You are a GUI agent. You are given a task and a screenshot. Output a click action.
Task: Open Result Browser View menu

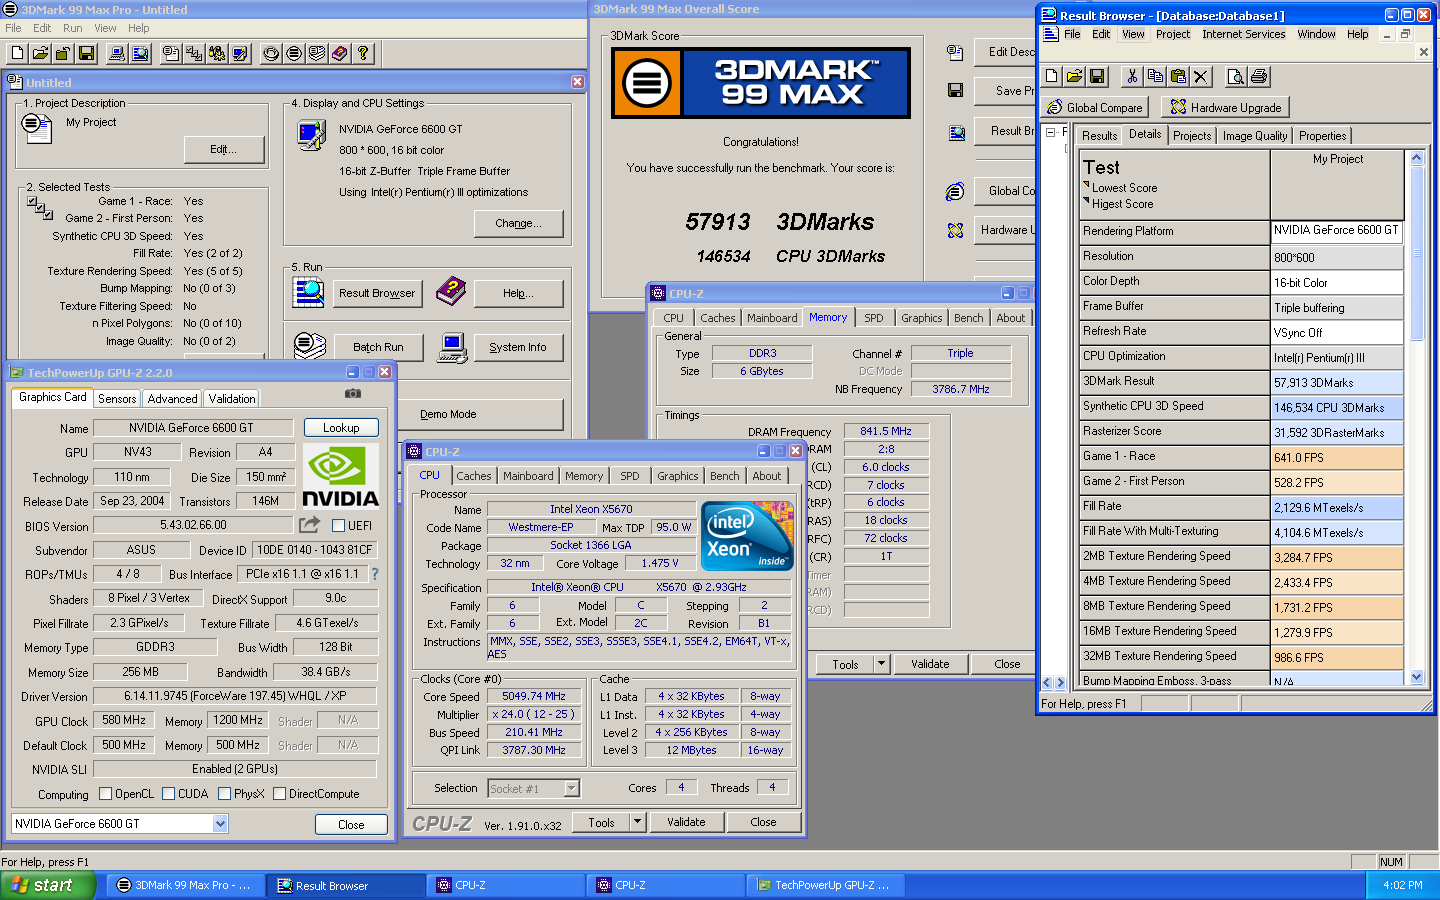pyautogui.click(x=1133, y=34)
